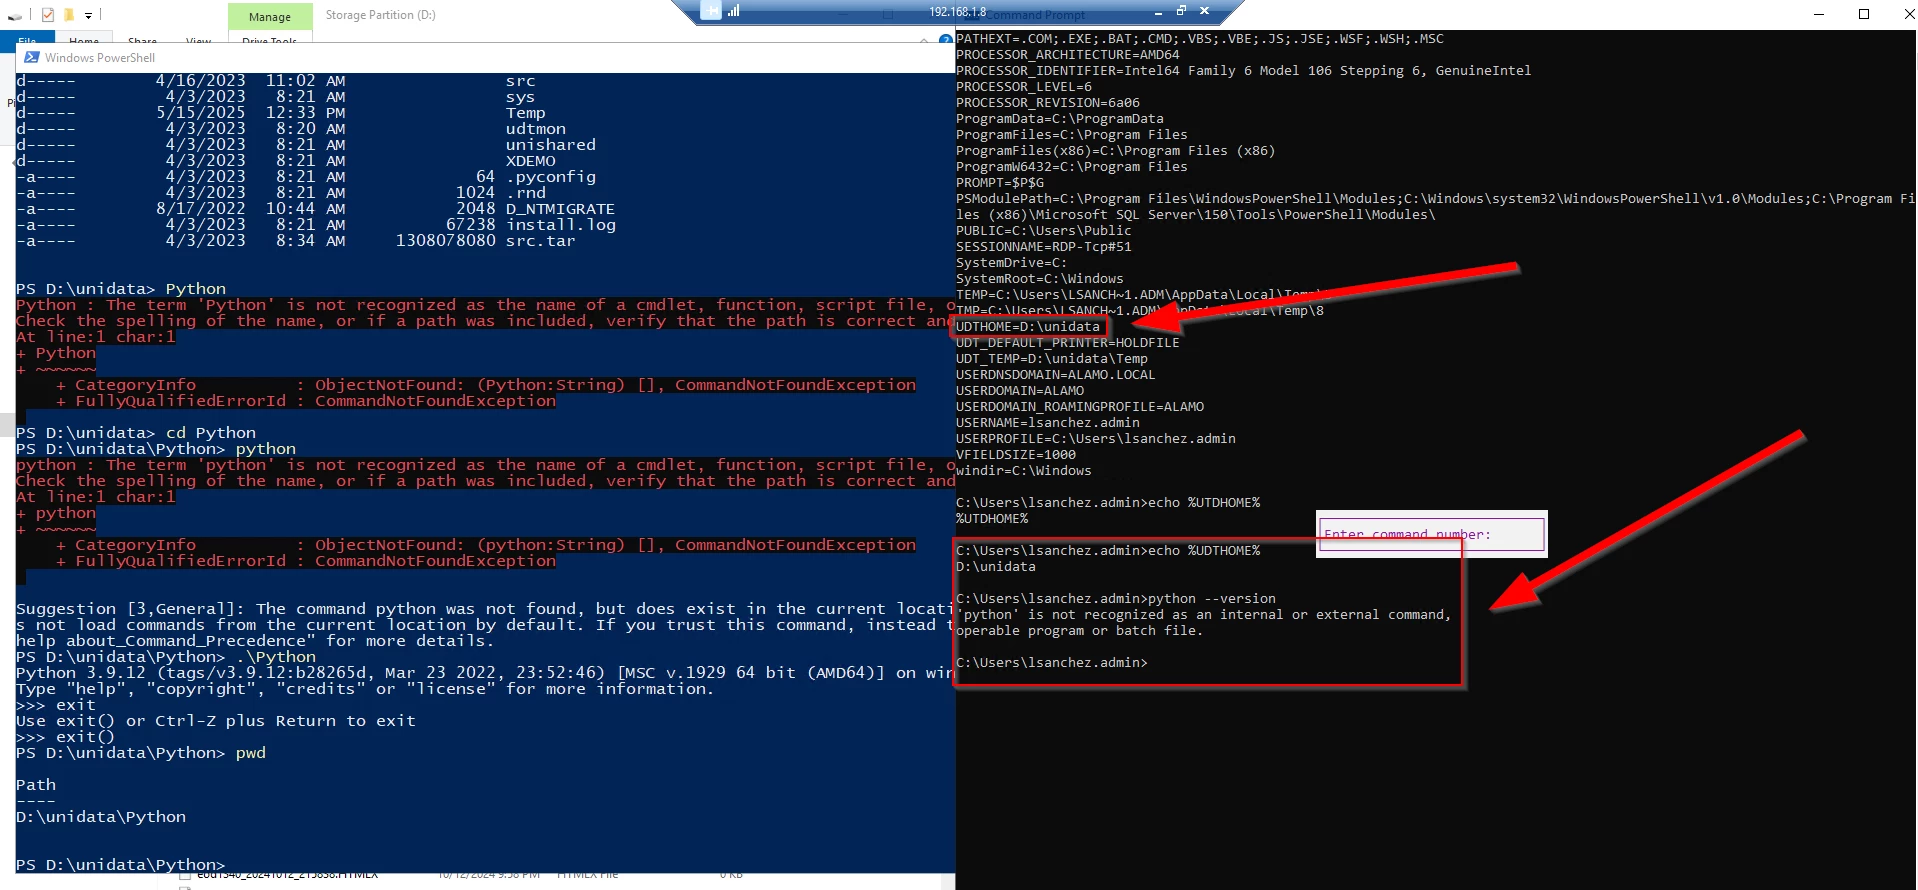Pin the remote desktop connection bar
Screen dimensions: 1918x890
[x=709, y=11]
